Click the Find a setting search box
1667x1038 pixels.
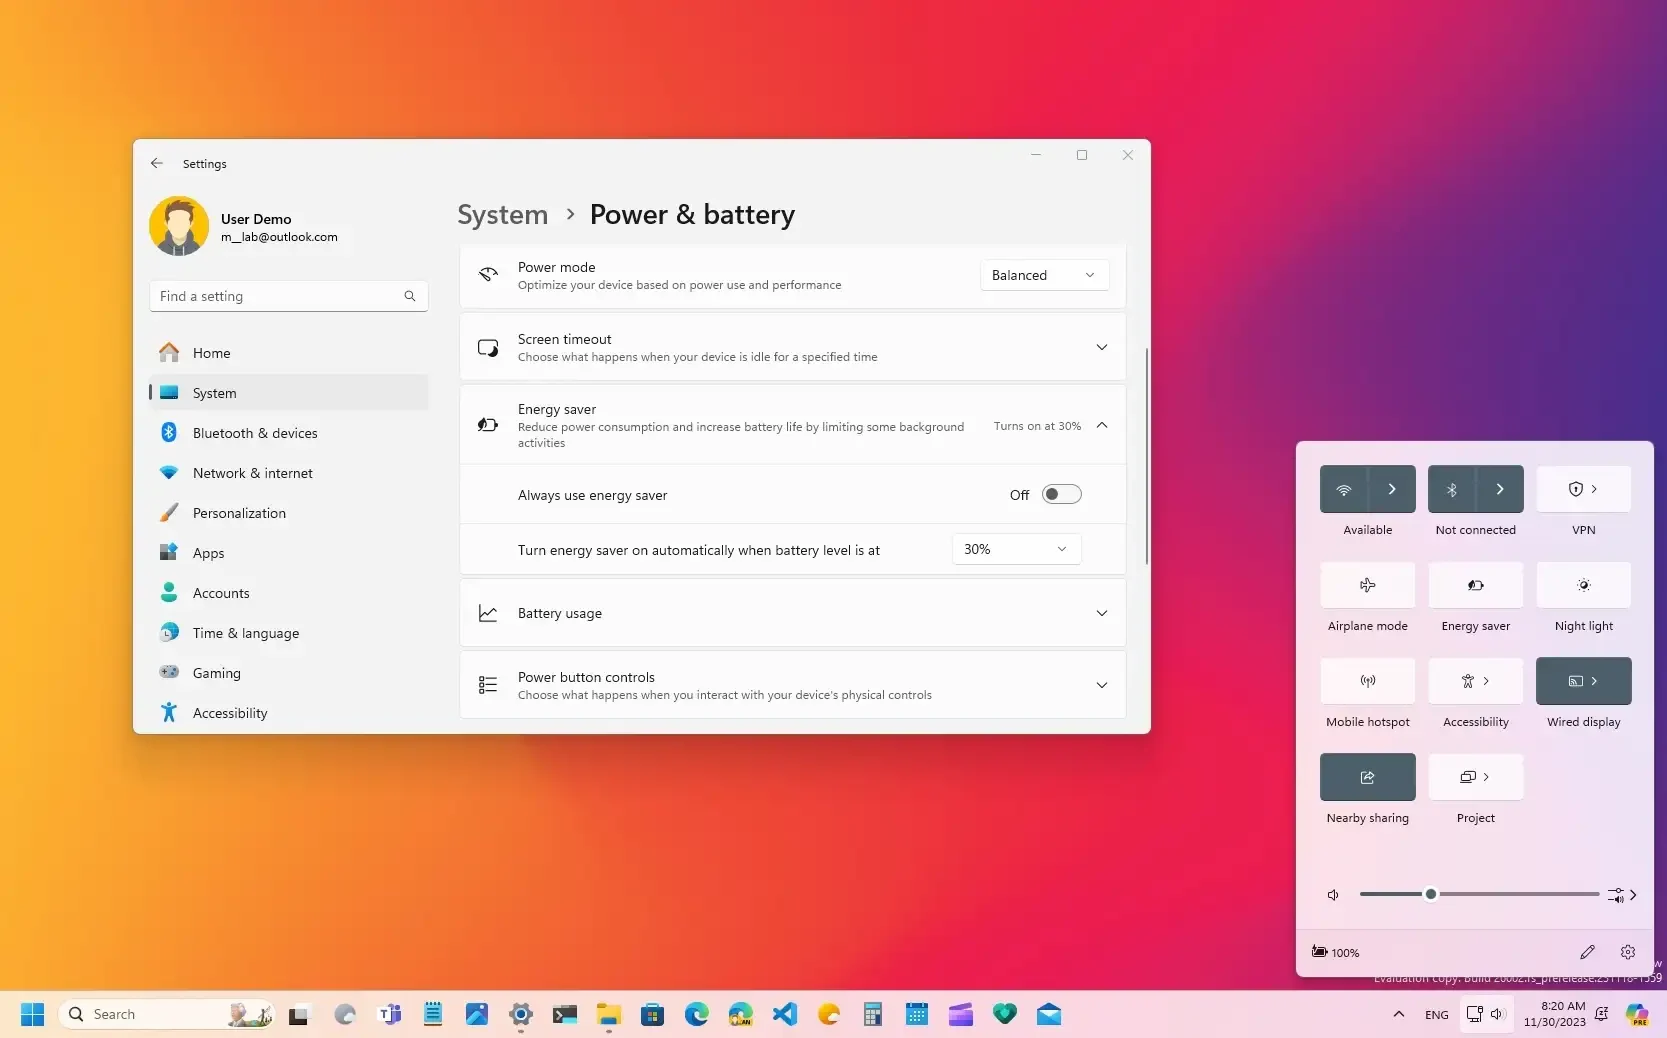(x=289, y=296)
